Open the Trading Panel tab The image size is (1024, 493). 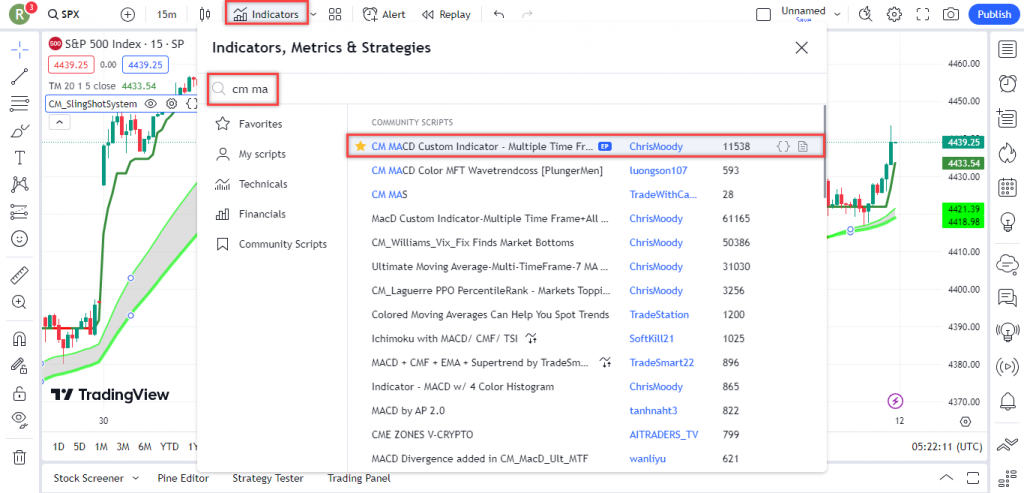point(359,478)
